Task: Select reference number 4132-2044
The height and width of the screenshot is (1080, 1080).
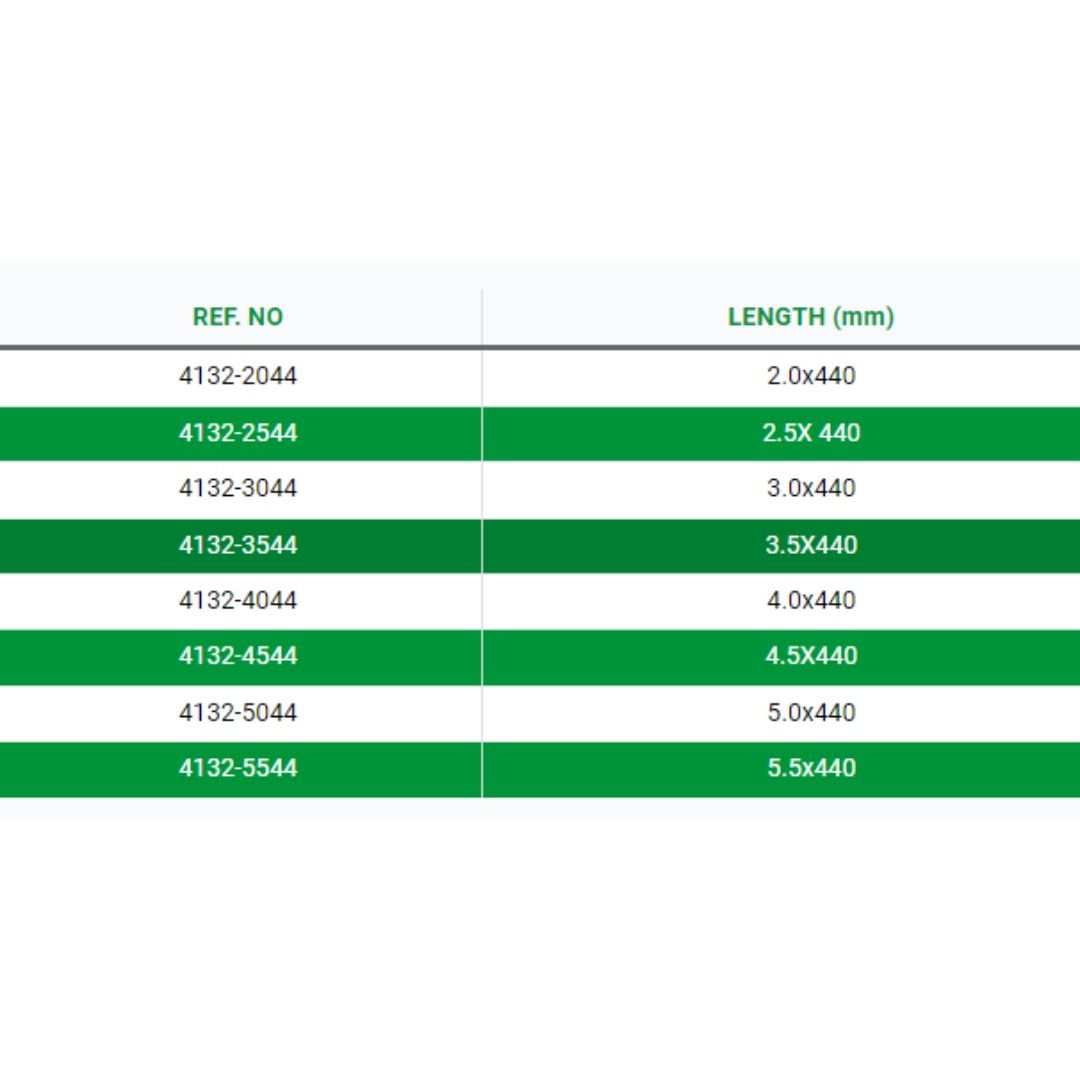Action: pyautogui.click(x=238, y=376)
